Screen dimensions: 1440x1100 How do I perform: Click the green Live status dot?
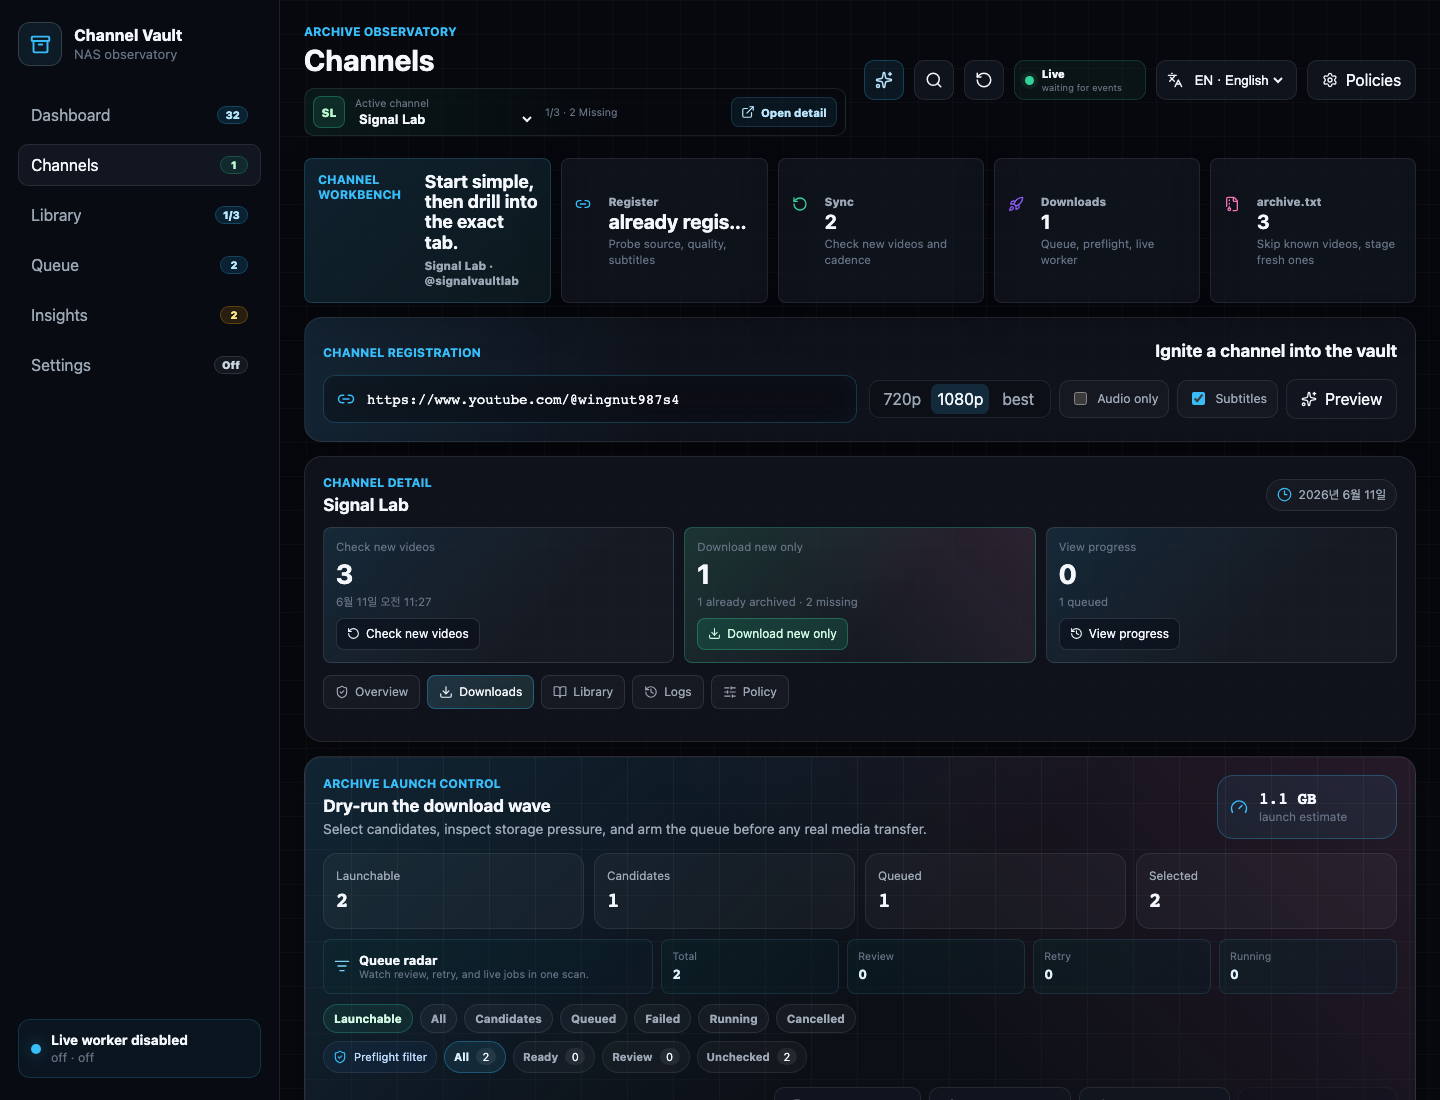1030,80
